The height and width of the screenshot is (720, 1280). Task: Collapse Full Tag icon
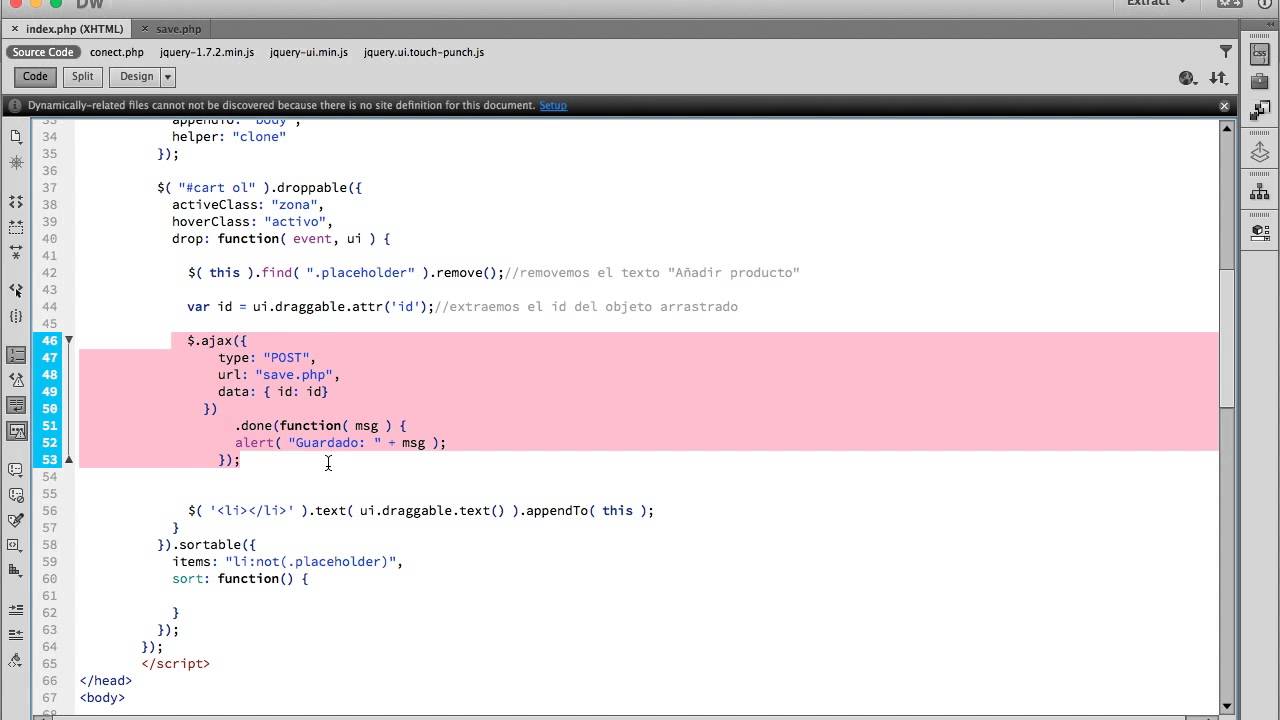[x=16, y=202]
